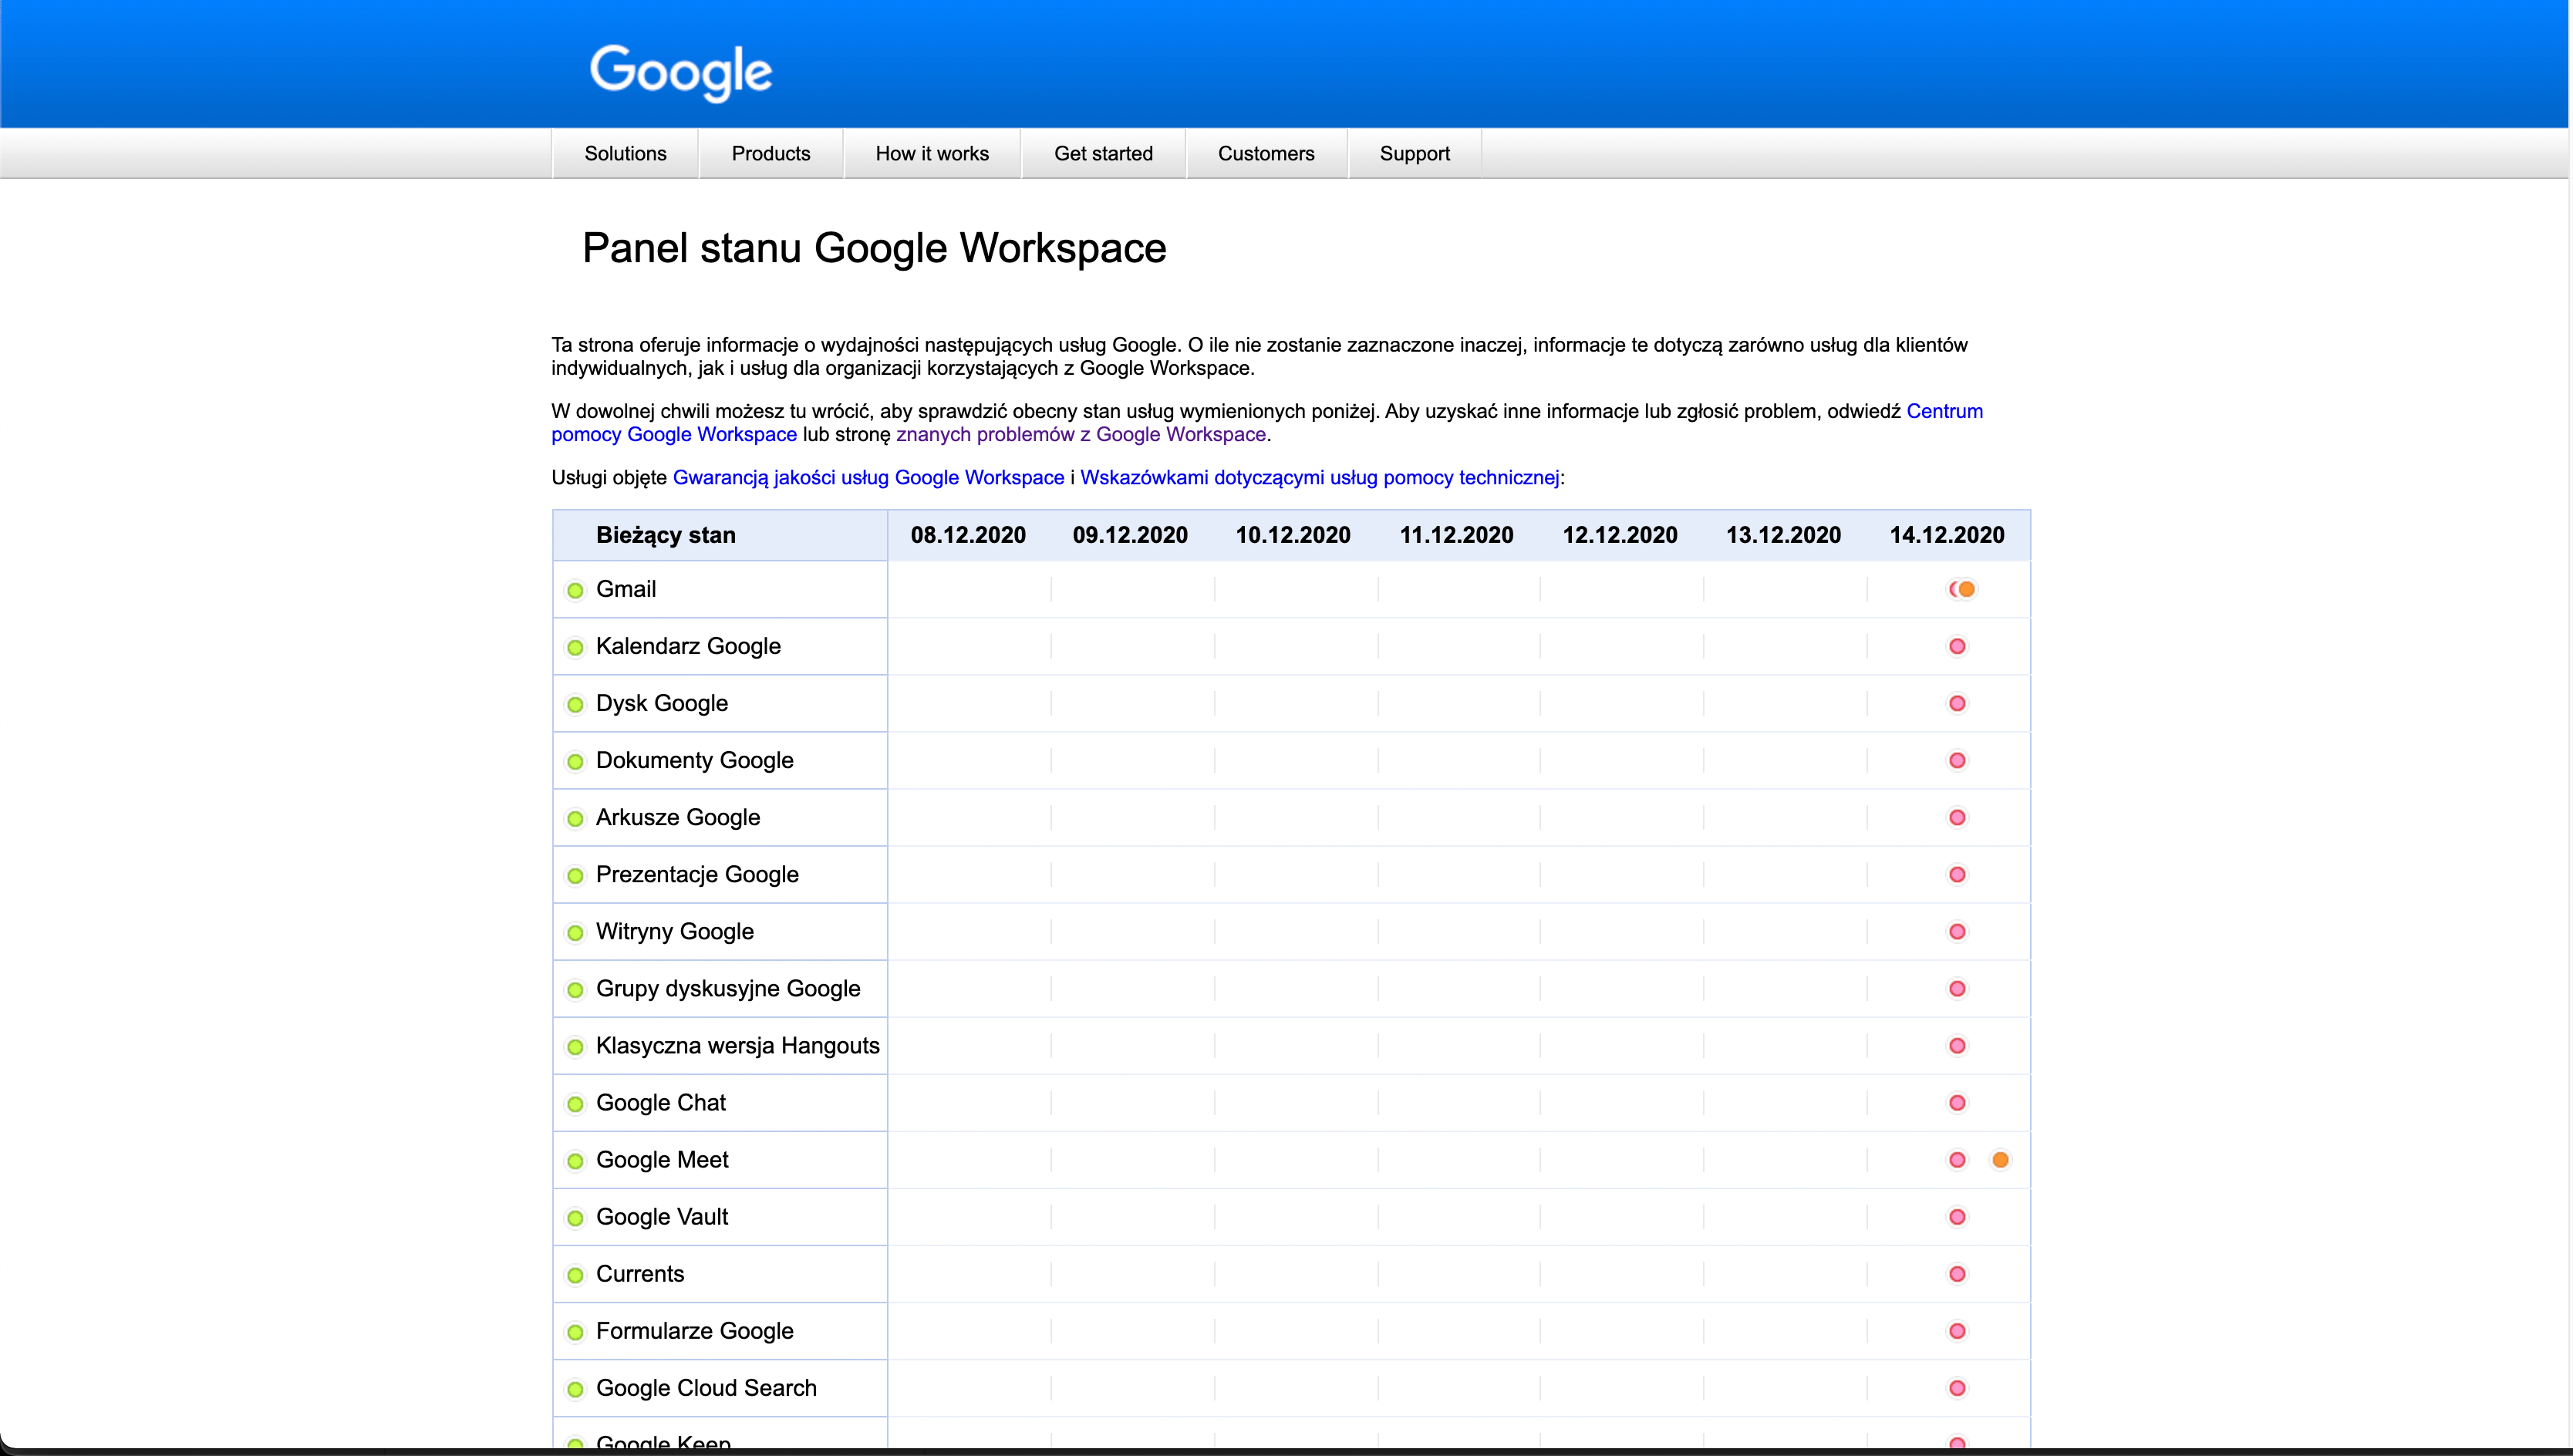The image size is (2573, 1456).
Task: Select the Google Meet row label
Action: pos(662,1159)
